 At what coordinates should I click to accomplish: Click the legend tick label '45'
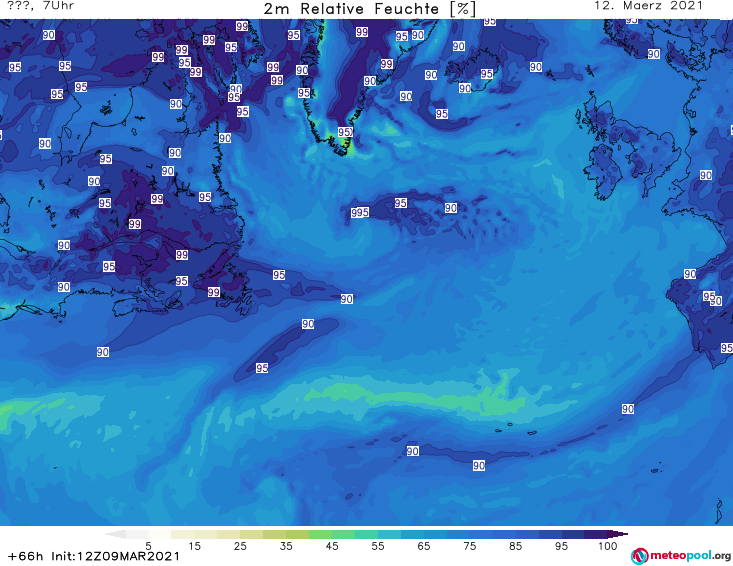point(332,546)
